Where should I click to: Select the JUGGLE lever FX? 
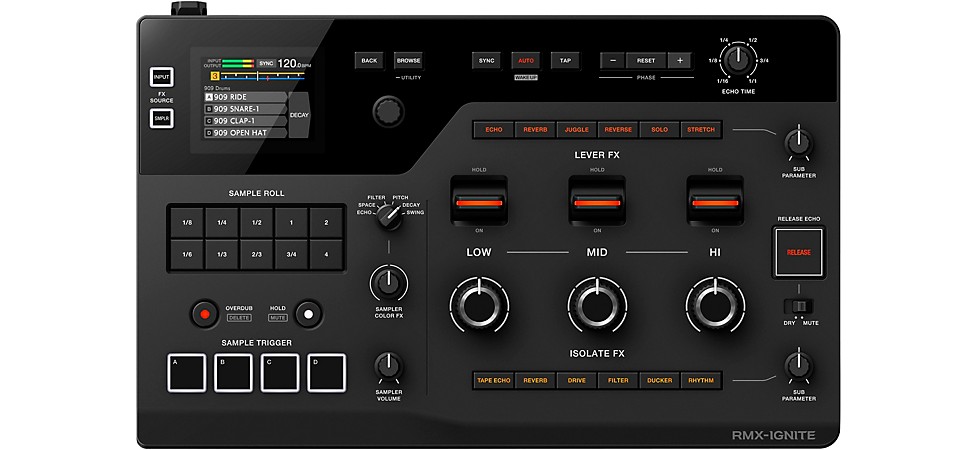tap(577, 129)
